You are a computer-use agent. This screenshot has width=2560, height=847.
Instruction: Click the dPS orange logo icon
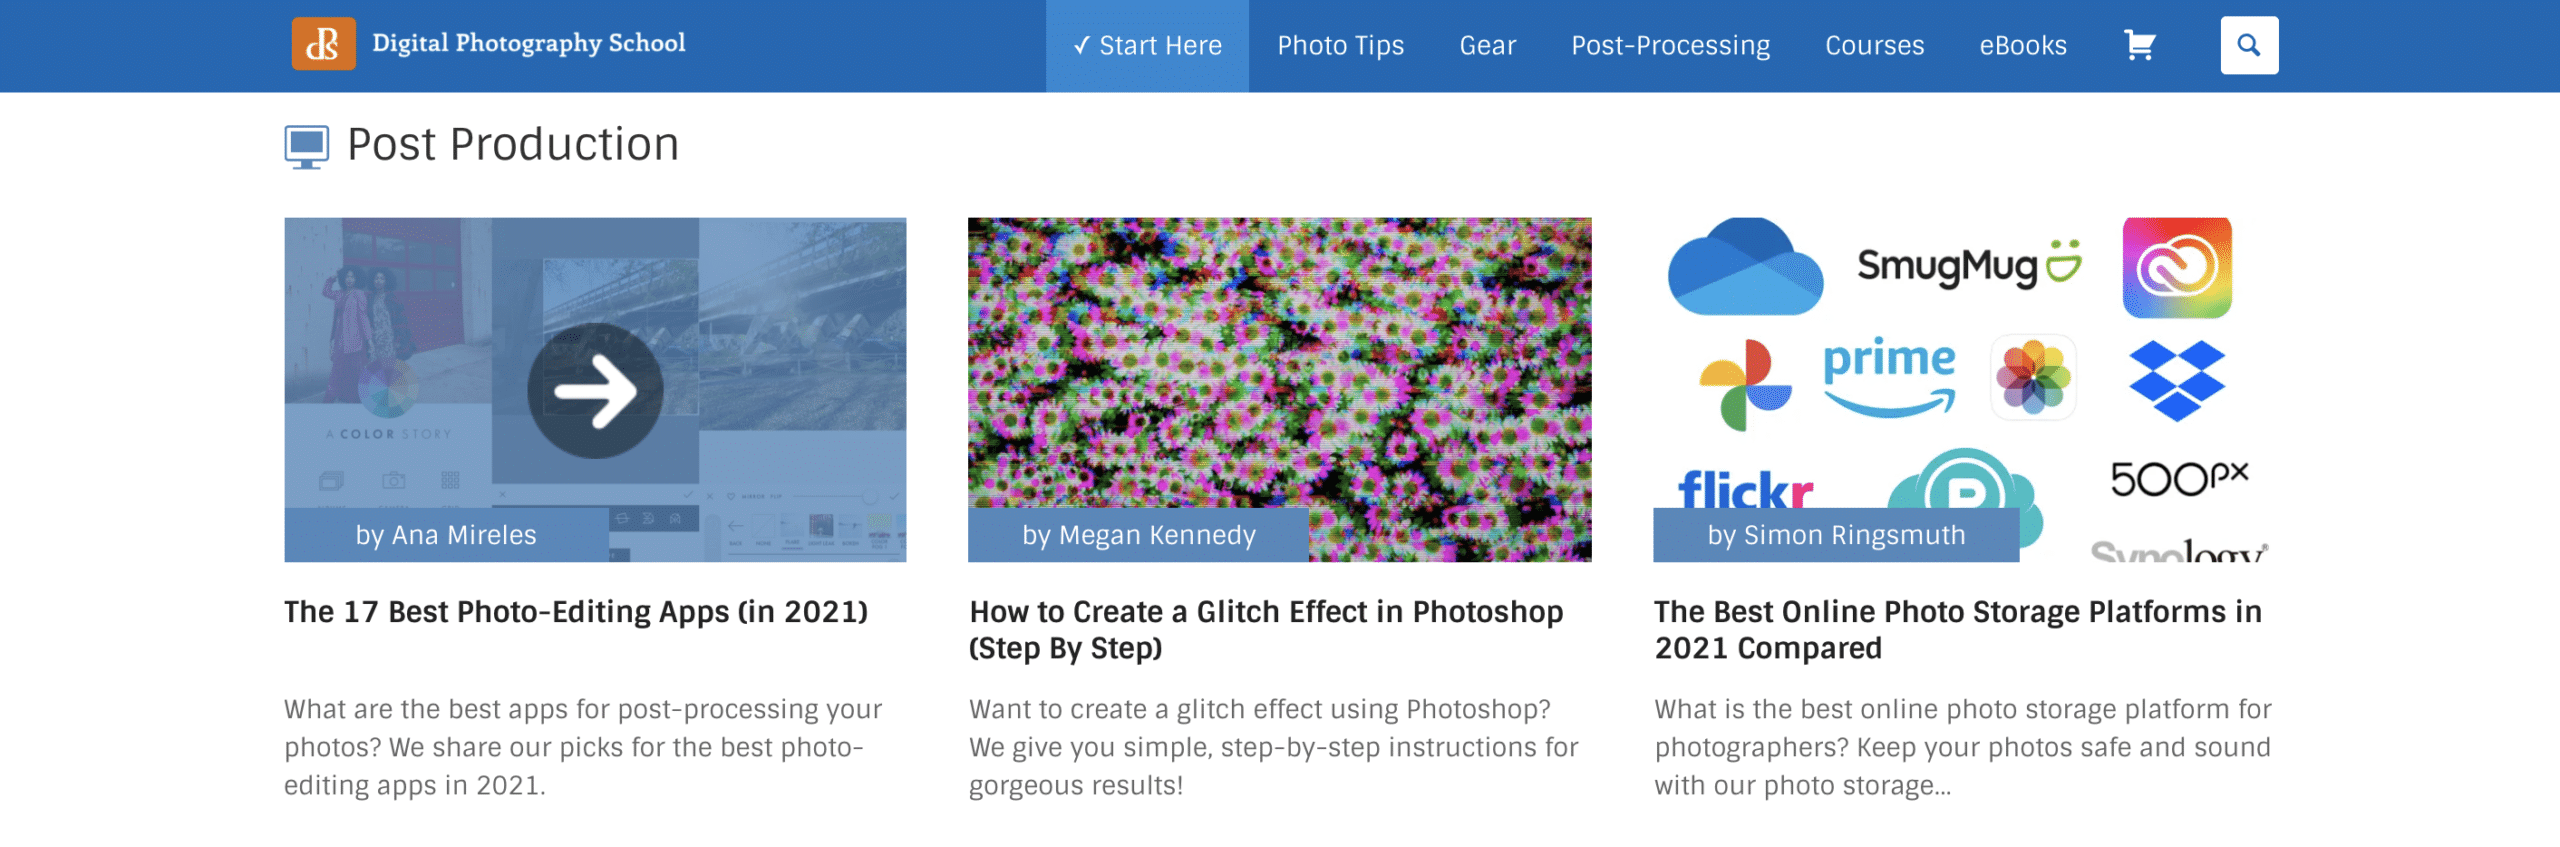click(x=323, y=44)
